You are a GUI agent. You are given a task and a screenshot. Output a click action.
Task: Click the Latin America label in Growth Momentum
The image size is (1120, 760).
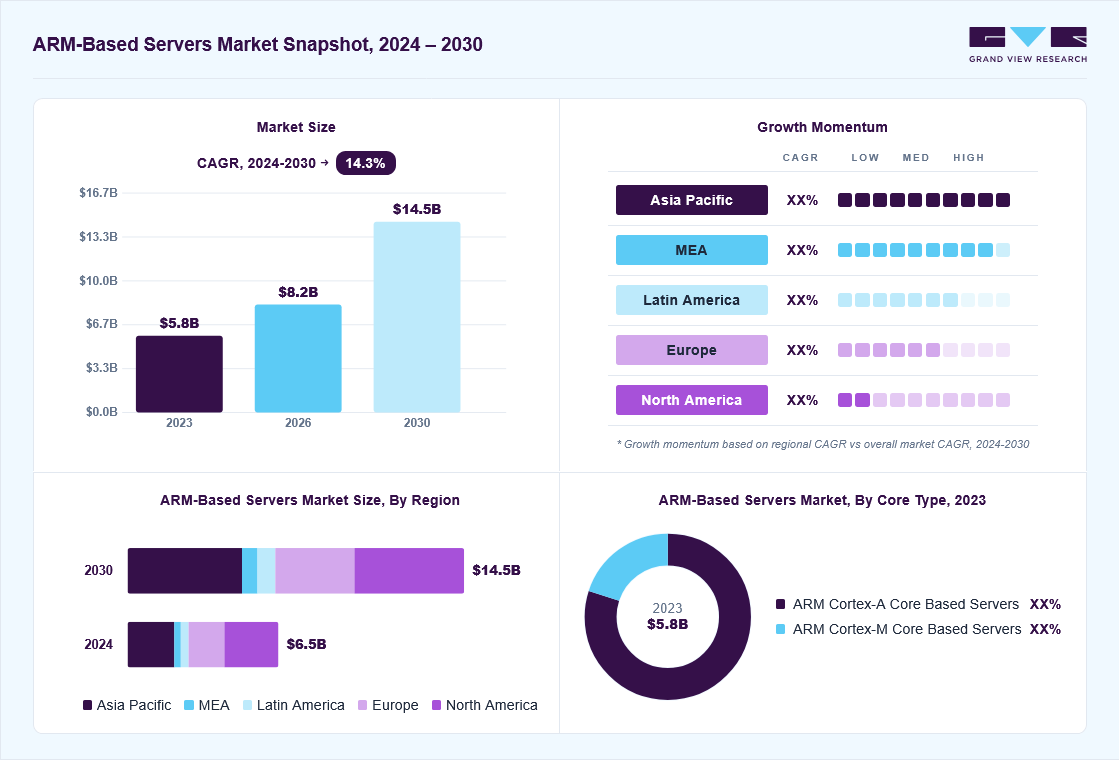pos(691,300)
